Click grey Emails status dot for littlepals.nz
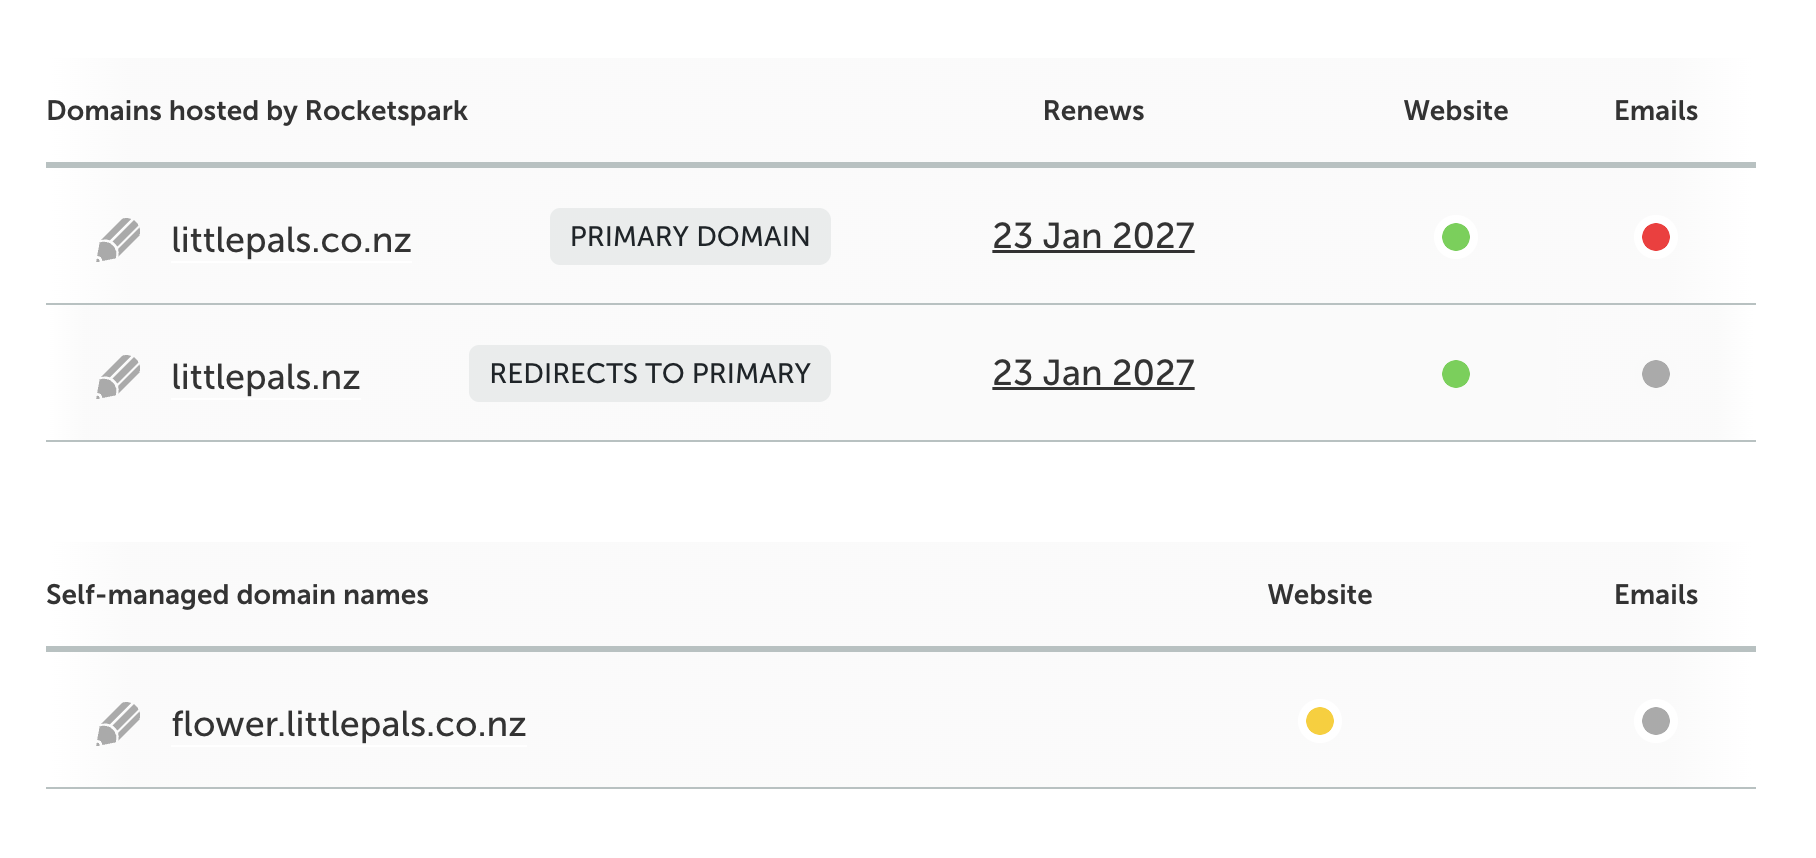The image size is (1816, 858). (1656, 374)
